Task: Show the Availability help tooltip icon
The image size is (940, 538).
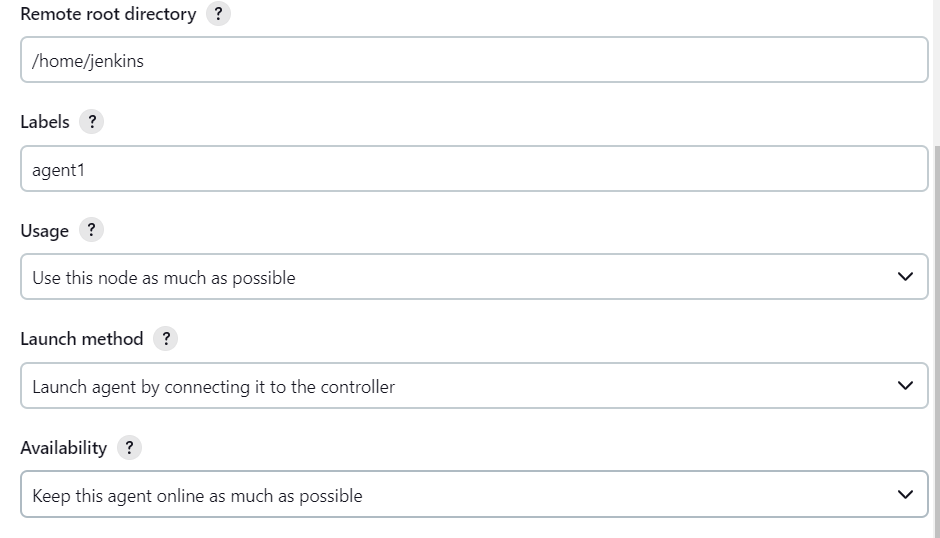Action: 129,448
